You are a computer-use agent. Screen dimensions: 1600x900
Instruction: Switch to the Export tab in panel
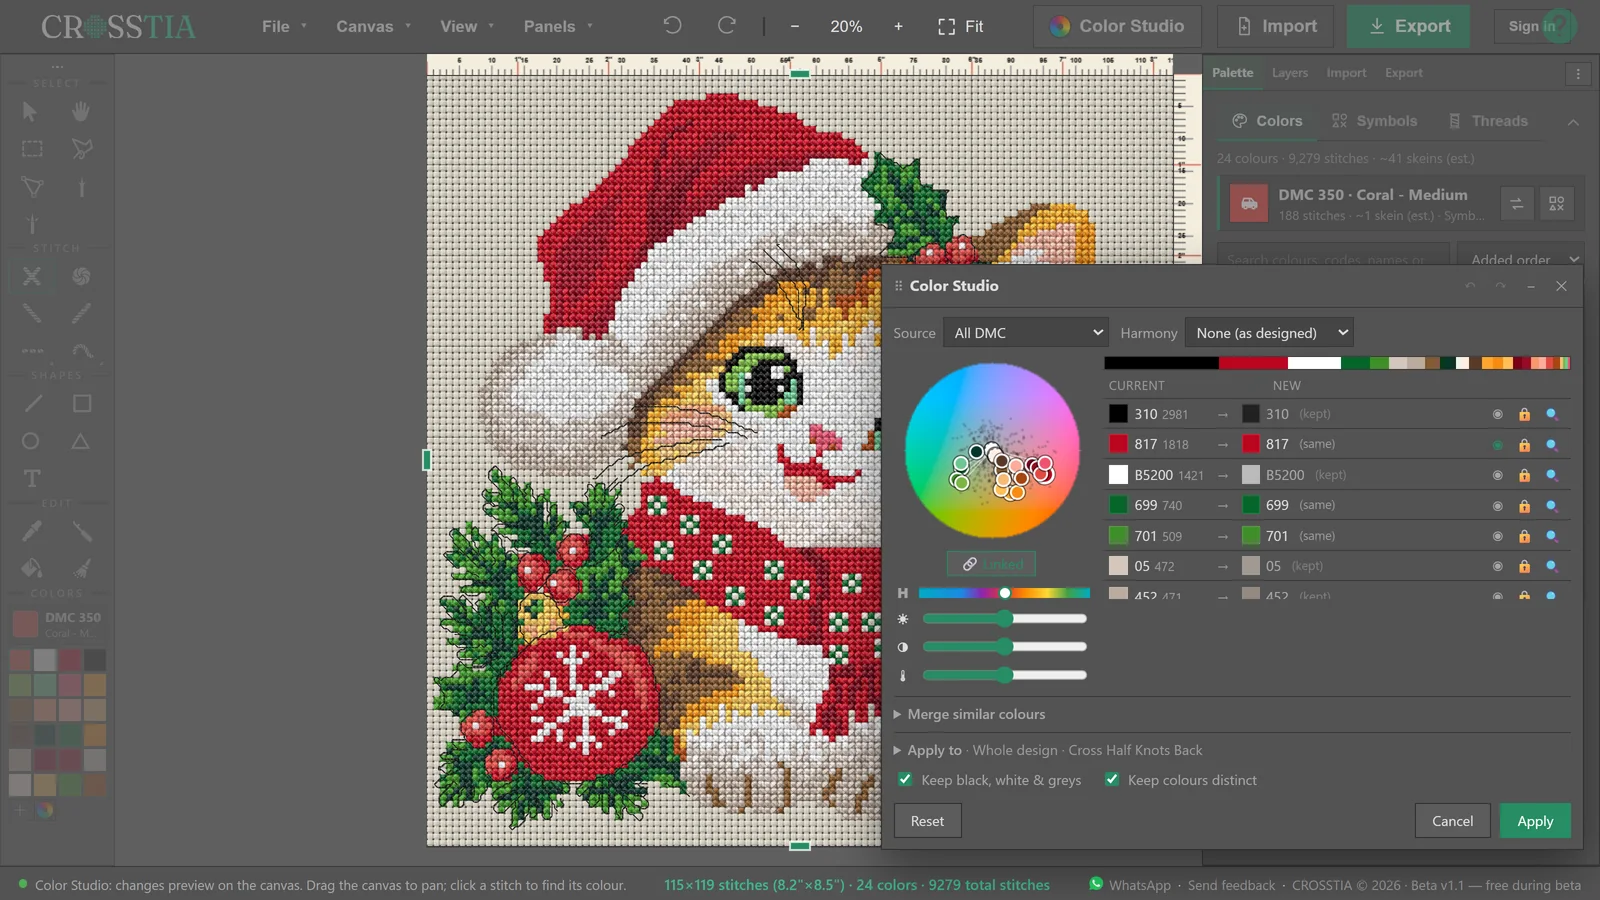pyautogui.click(x=1404, y=73)
